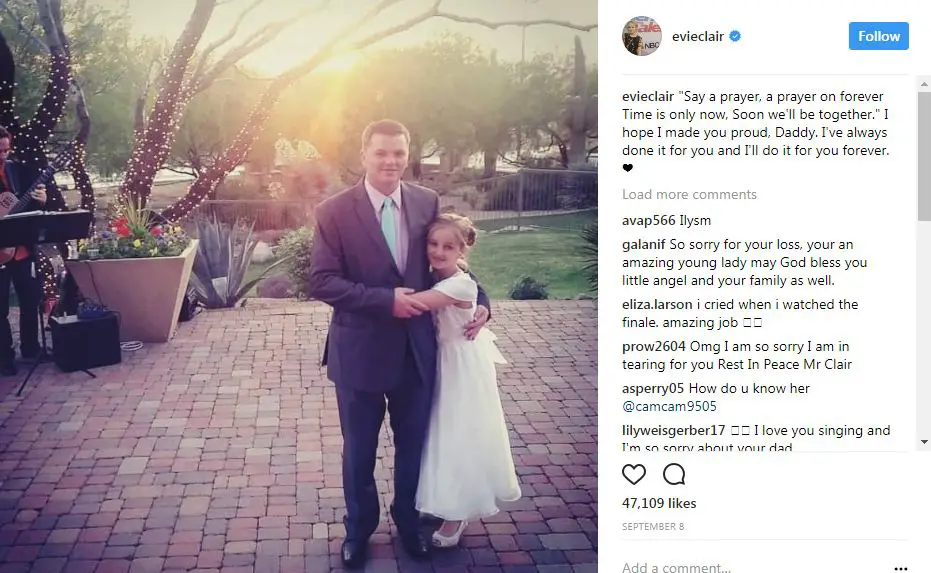The image size is (931, 573).
Task: Load more comments on the post
Action: (689, 194)
